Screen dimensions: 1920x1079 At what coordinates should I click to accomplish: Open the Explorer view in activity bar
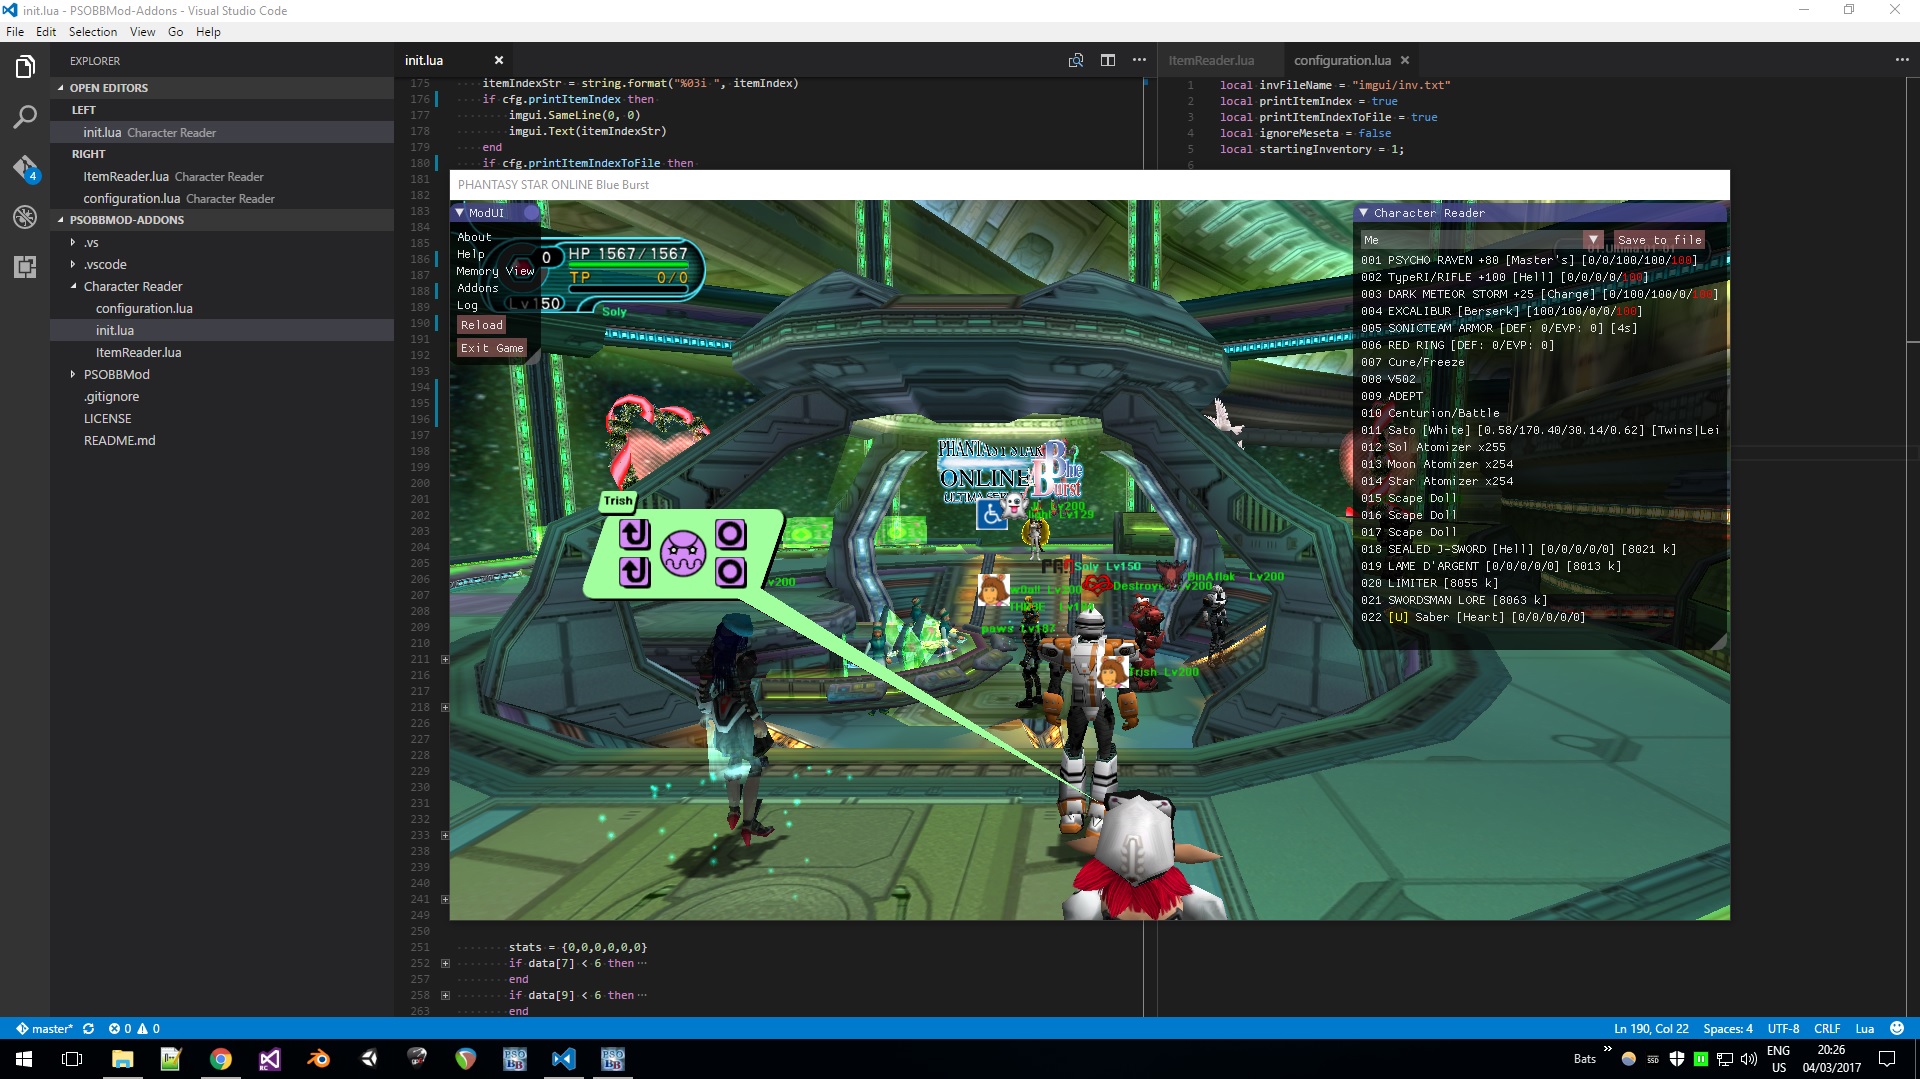[x=25, y=67]
